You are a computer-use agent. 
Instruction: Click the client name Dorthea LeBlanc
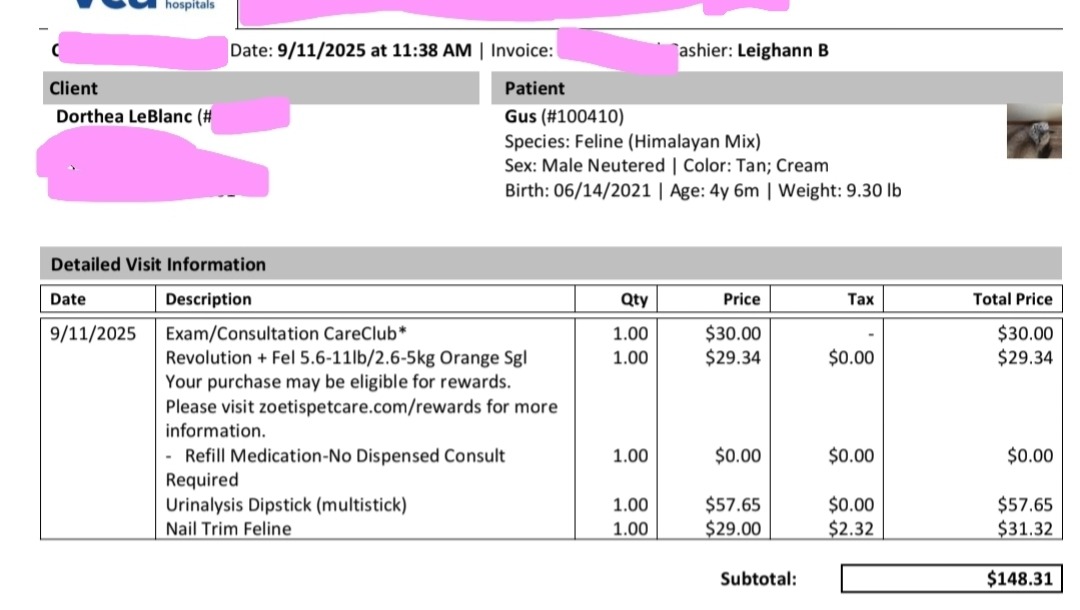point(124,116)
